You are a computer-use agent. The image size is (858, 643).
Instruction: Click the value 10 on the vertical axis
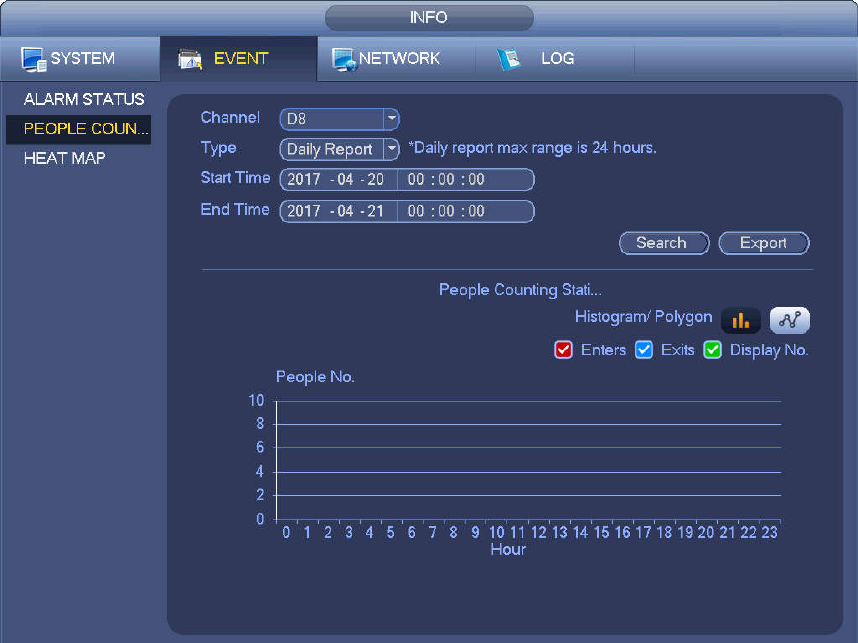256,401
